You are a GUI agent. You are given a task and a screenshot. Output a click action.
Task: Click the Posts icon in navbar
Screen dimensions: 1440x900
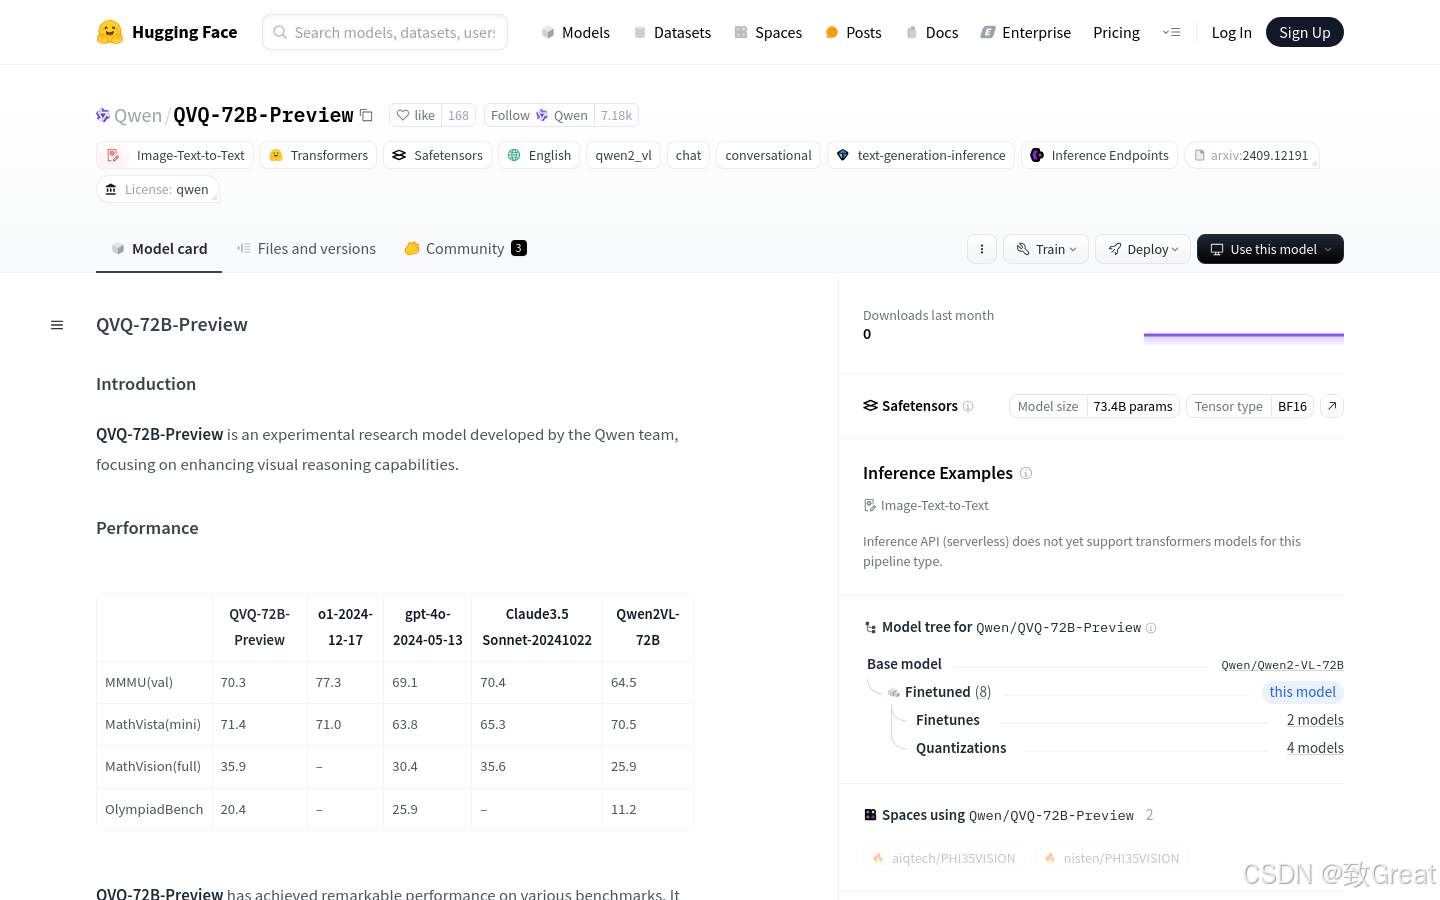pyautogui.click(x=832, y=32)
